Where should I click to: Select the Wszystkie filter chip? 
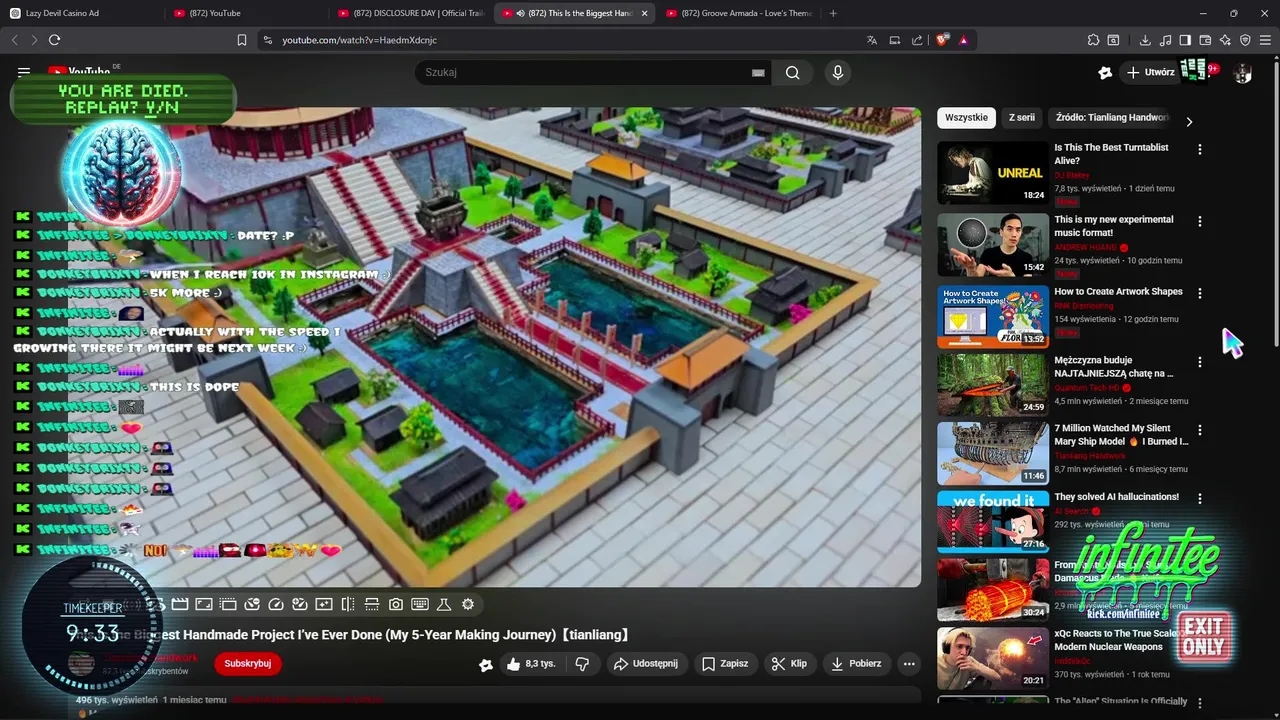[x=966, y=117]
